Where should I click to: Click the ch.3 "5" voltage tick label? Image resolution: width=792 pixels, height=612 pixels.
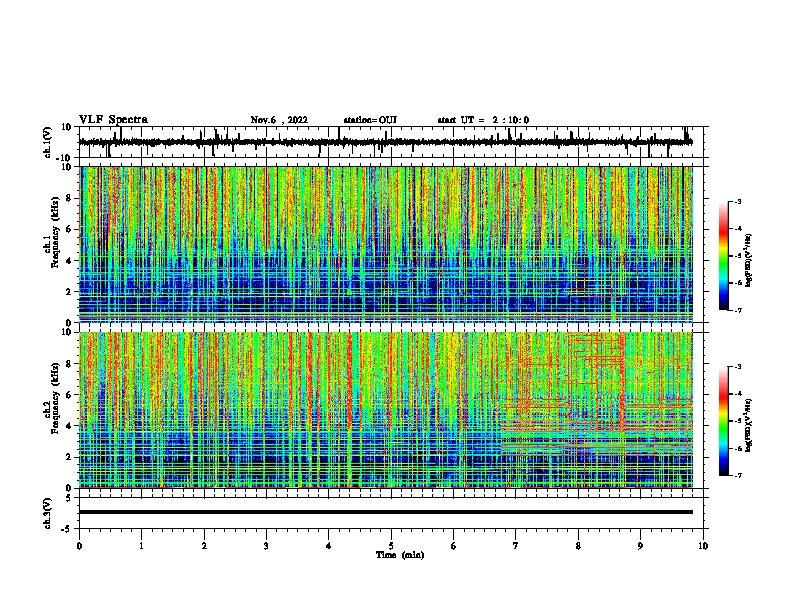69,497
